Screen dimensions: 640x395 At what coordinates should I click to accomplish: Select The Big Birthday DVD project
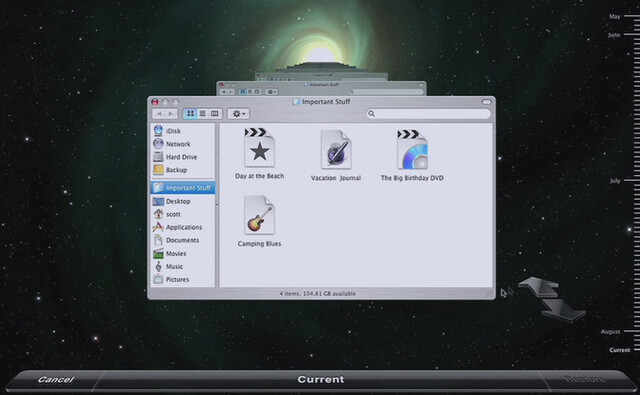[412, 155]
